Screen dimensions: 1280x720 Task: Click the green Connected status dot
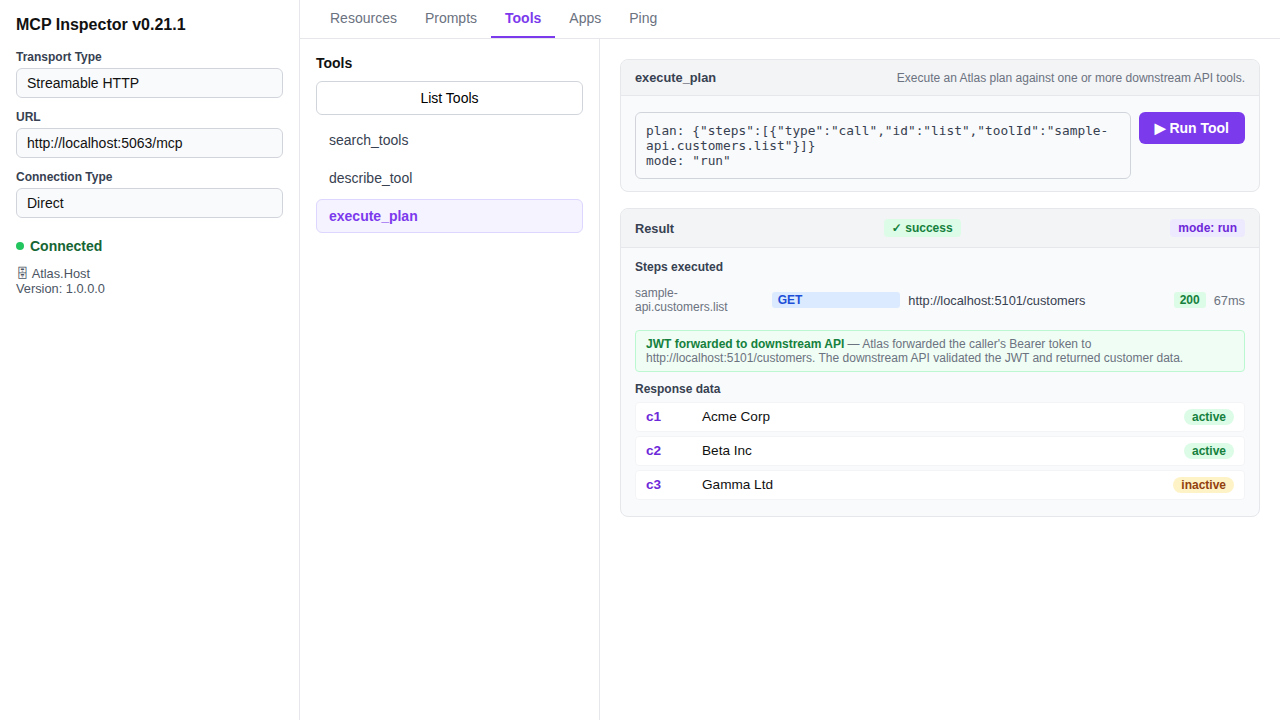click(x=22, y=246)
